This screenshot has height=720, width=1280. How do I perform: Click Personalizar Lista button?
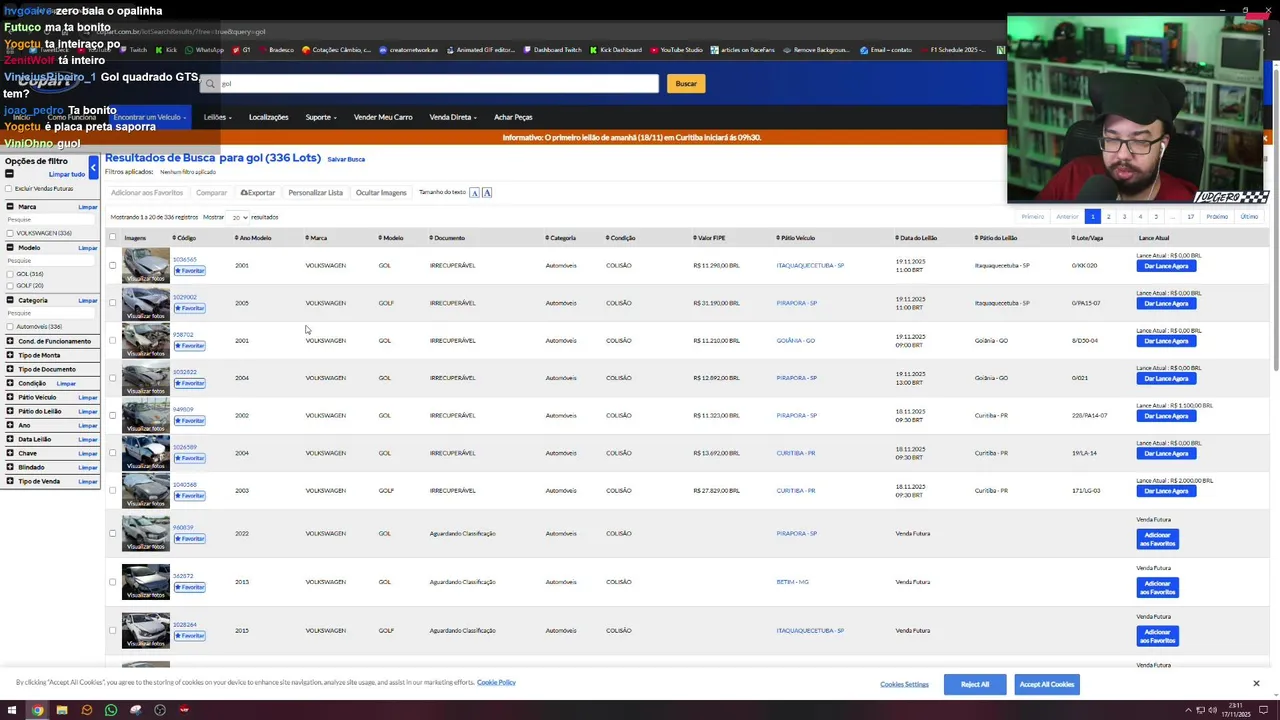point(315,192)
